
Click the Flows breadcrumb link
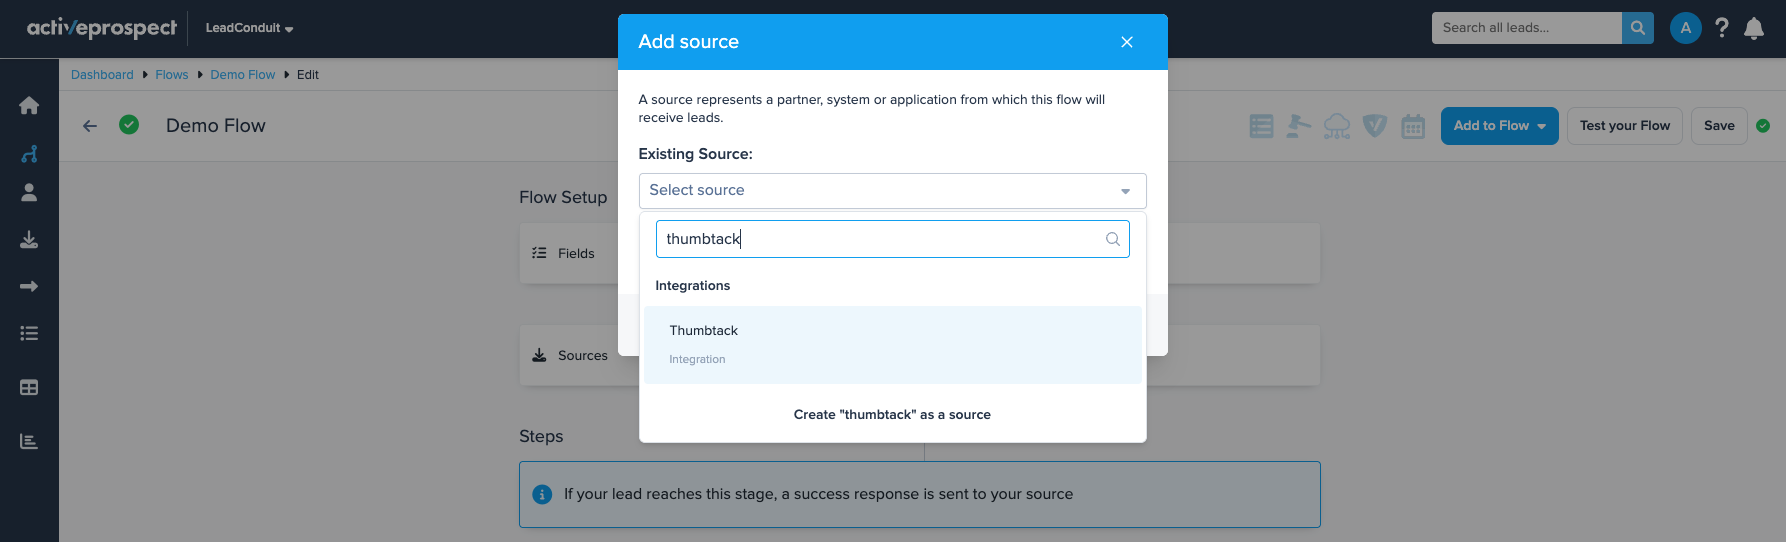tap(171, 75)
